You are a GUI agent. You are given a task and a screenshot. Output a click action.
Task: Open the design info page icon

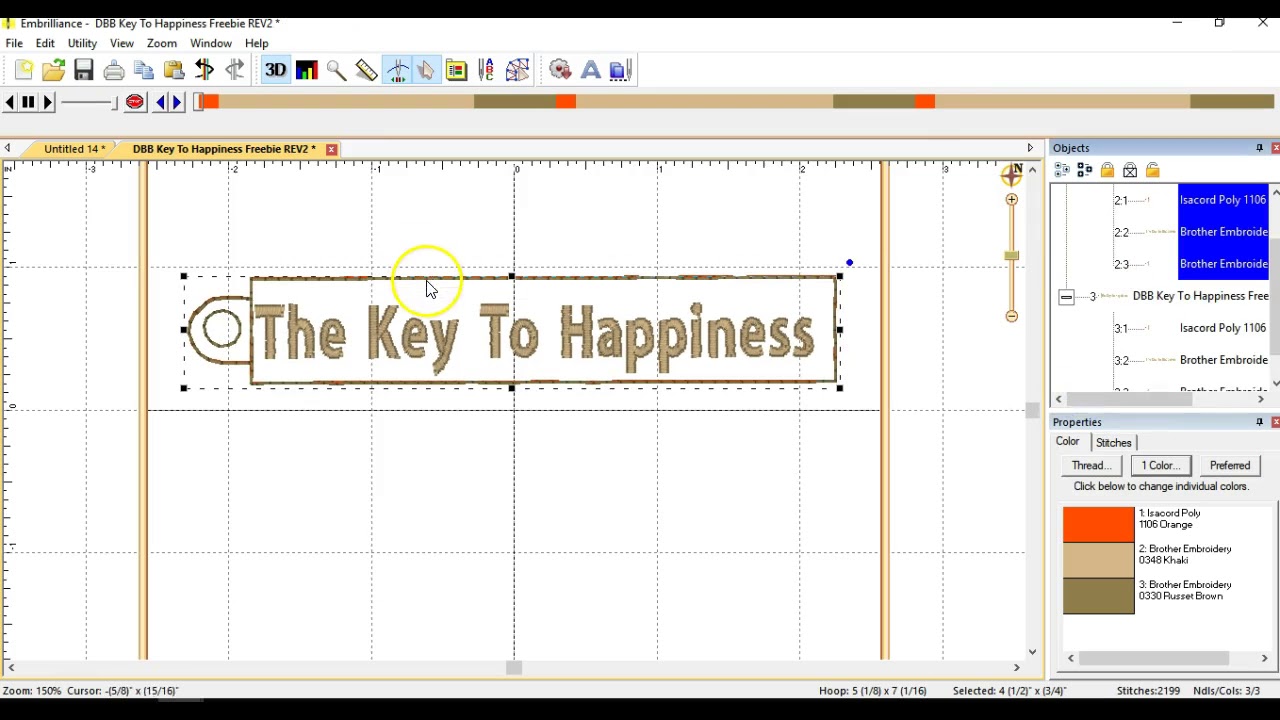pos(456,70)
